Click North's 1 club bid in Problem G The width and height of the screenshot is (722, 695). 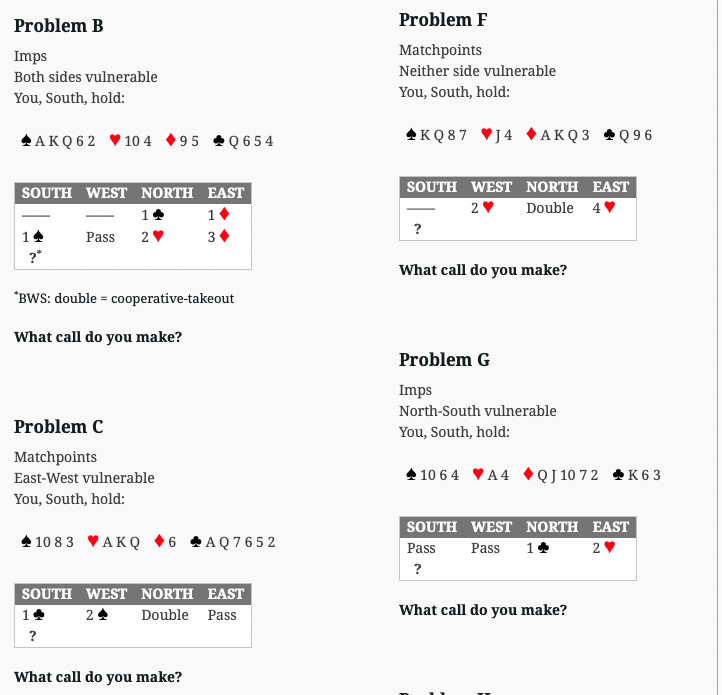(x=537, y=548)
